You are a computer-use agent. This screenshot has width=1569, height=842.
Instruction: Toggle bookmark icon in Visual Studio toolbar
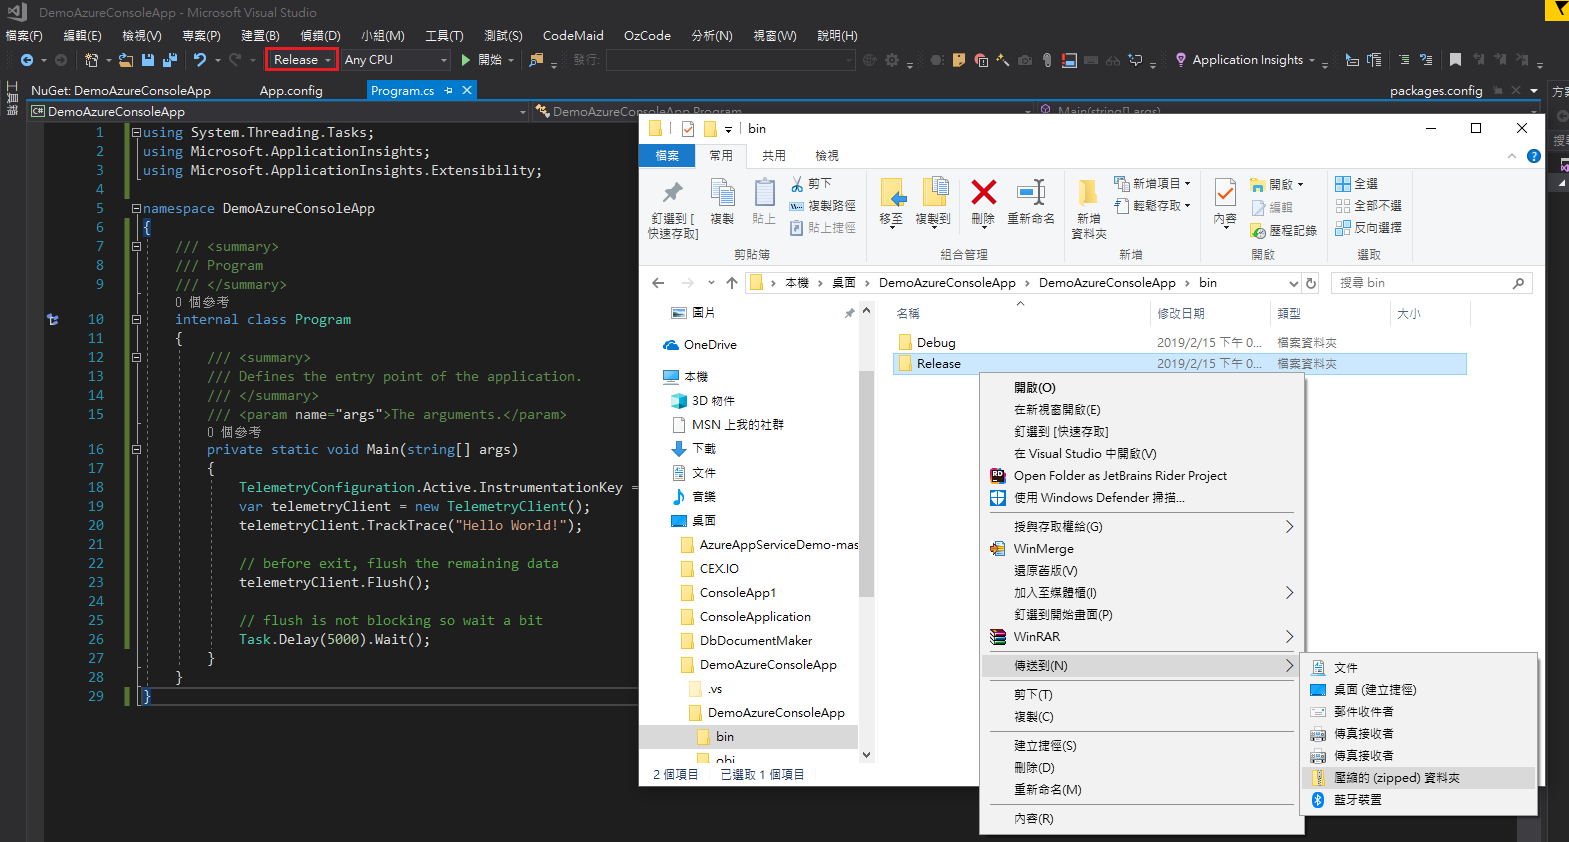[1455, 60]
